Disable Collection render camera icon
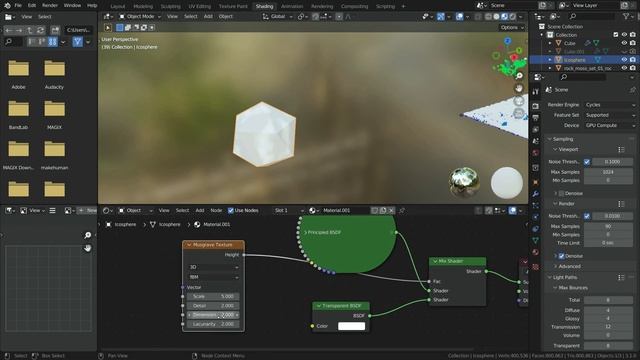The width and height of the screenshot is (640, 360). point(633,35)
